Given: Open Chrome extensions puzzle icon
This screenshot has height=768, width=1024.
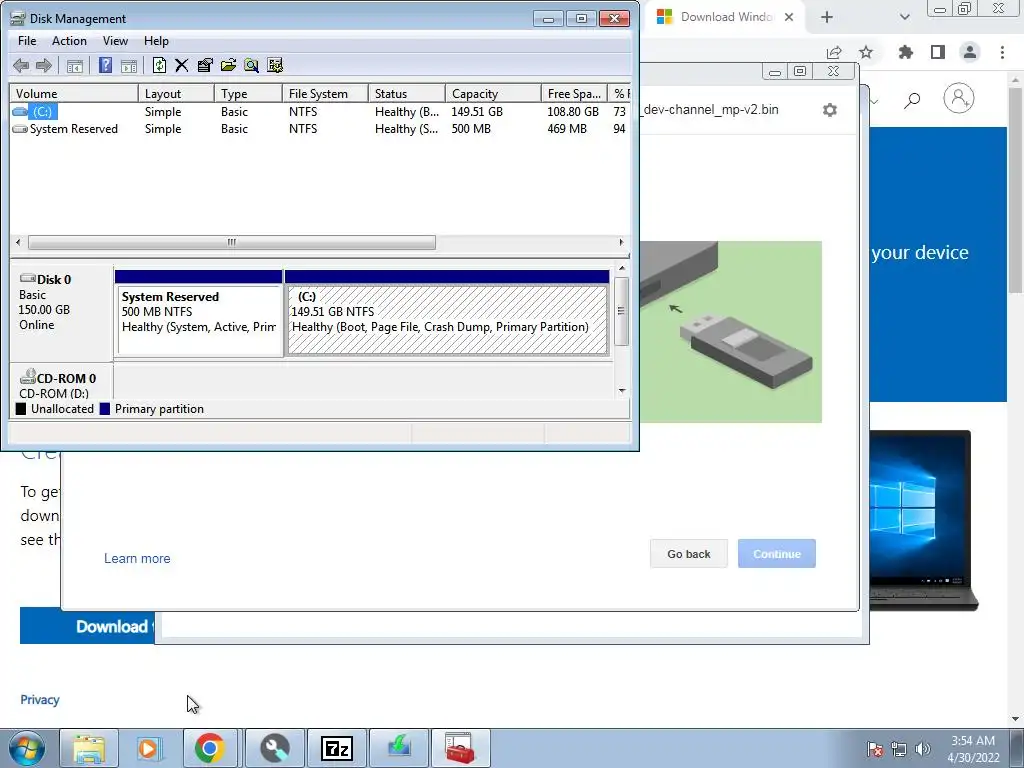Looking at the screenshot, I should 905,52.
